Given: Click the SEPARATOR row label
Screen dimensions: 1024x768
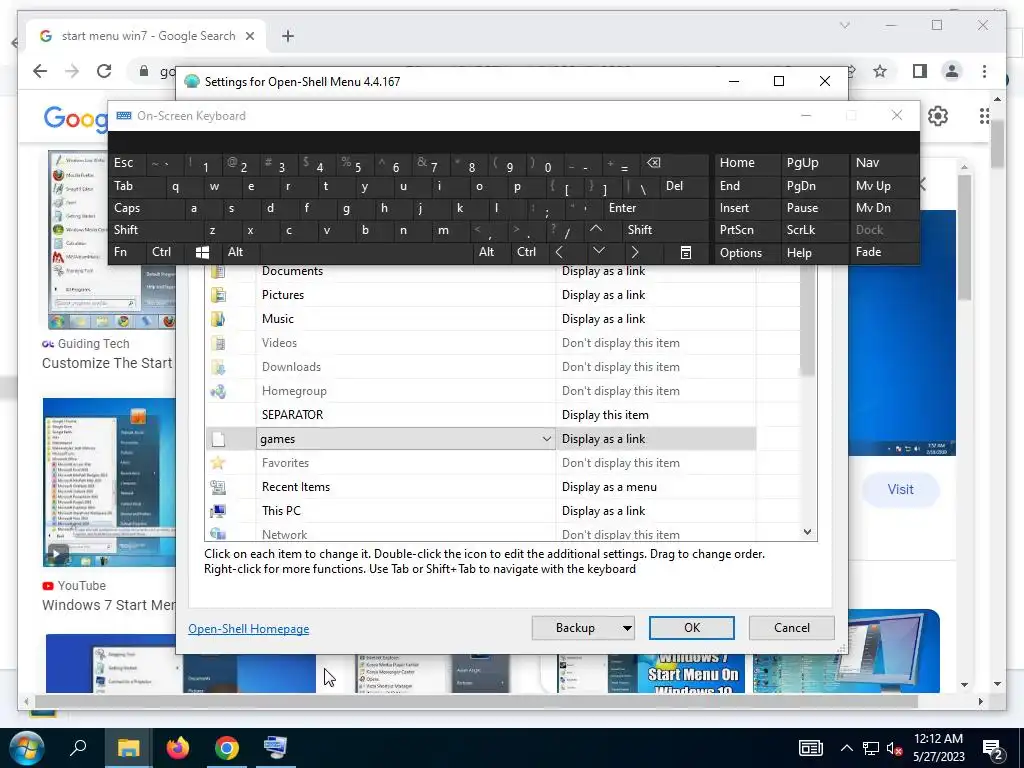Looking at the screenshot, I should (293, 415).
